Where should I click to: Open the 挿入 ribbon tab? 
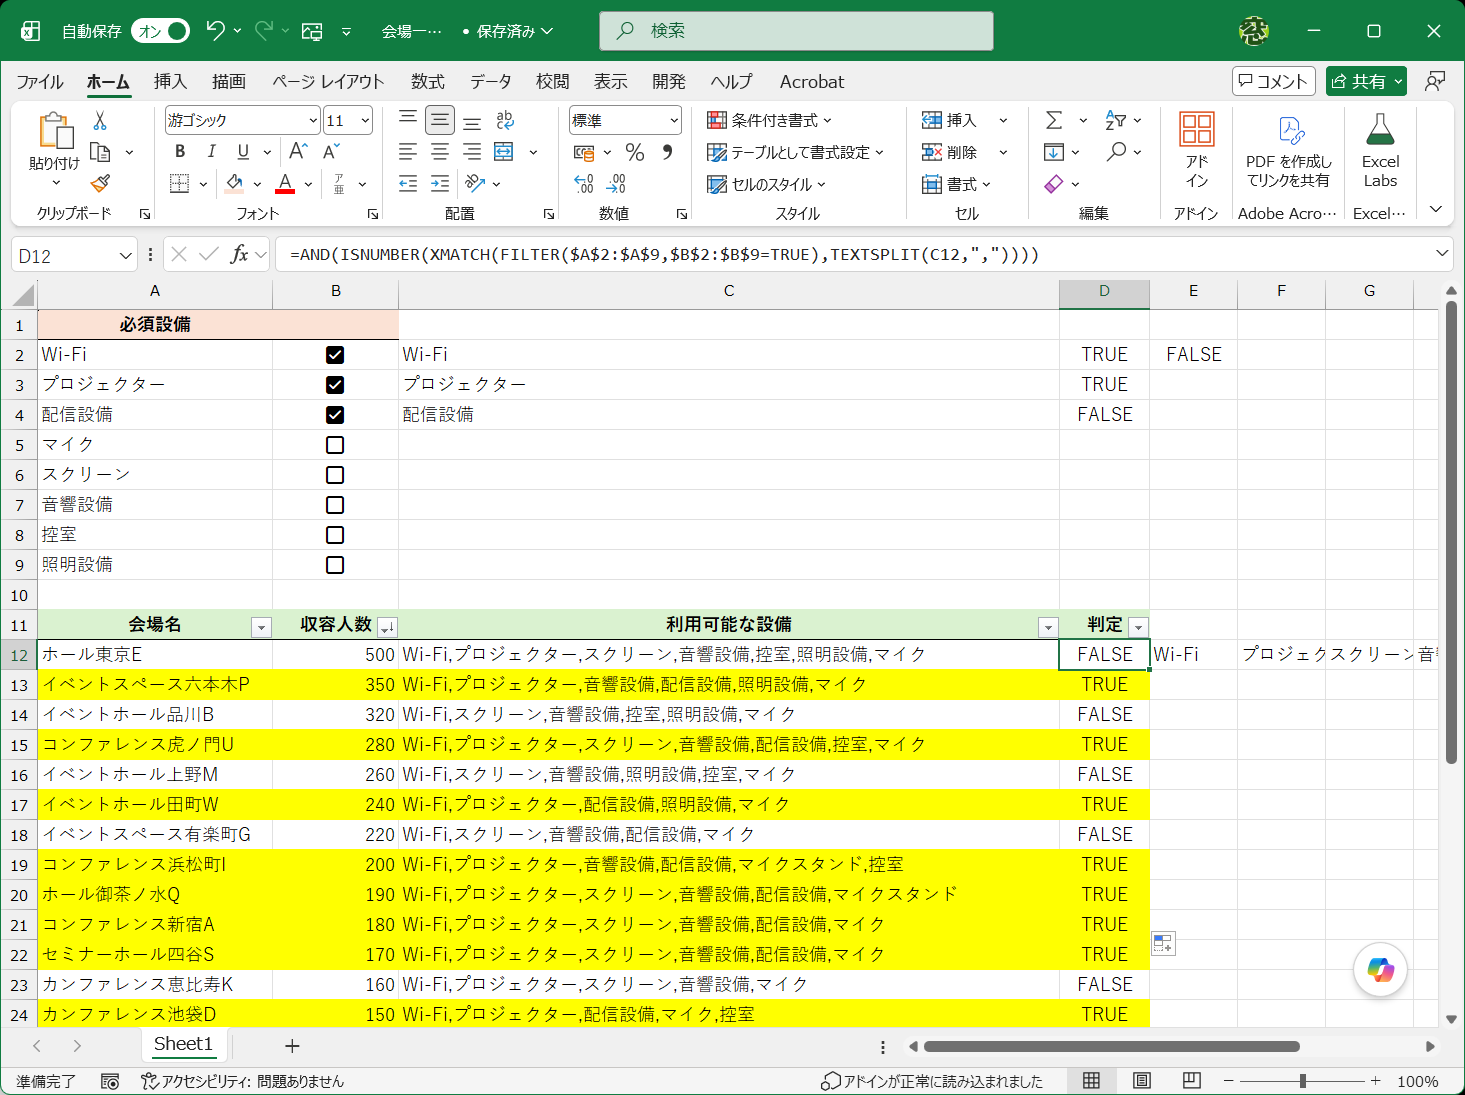tap(170, 82)
